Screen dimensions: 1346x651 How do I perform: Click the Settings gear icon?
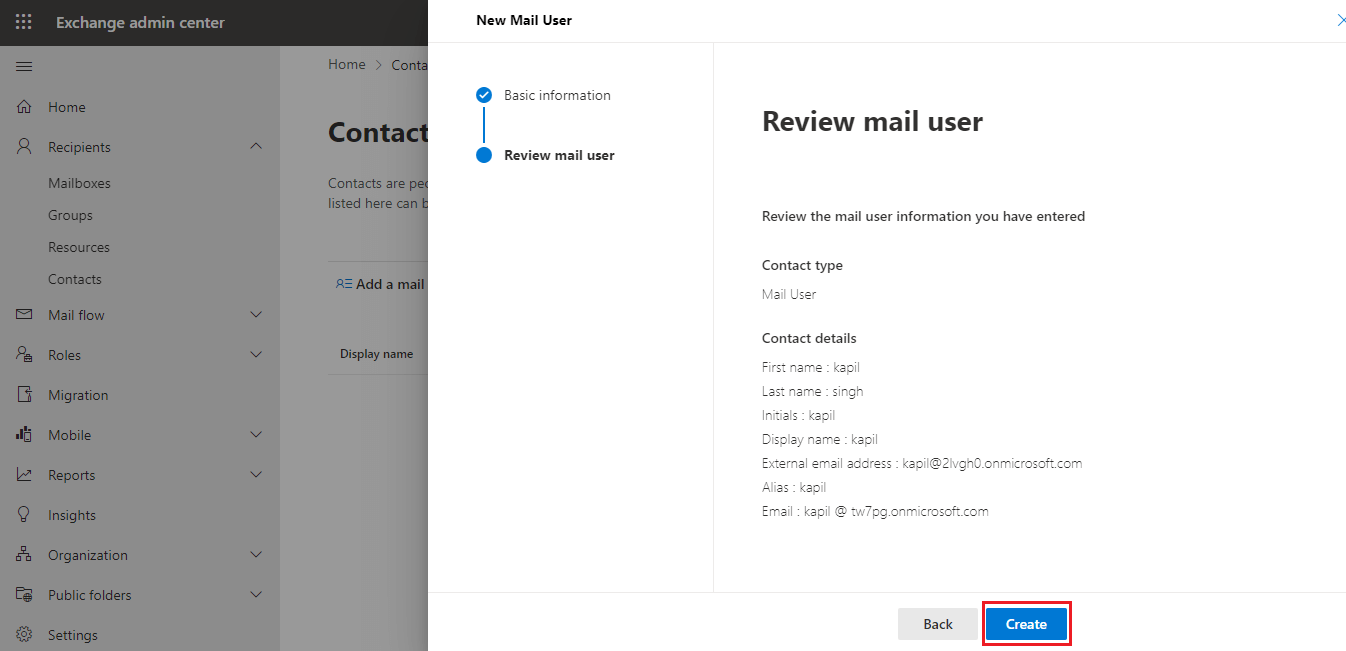25,635
